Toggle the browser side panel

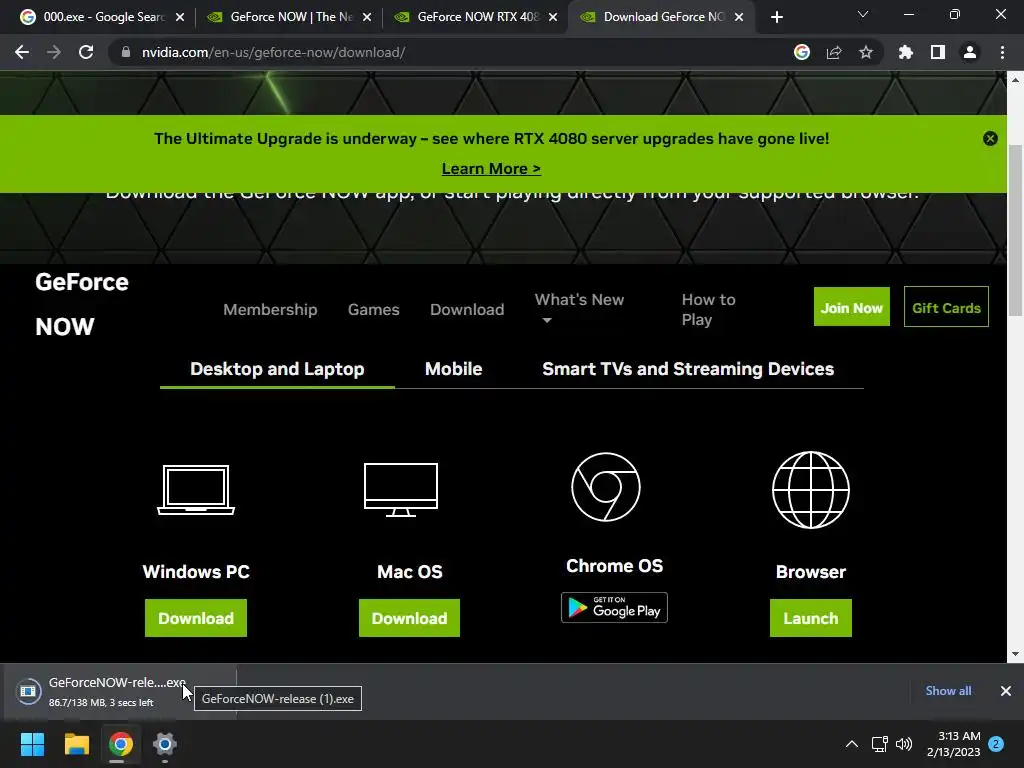938,52
